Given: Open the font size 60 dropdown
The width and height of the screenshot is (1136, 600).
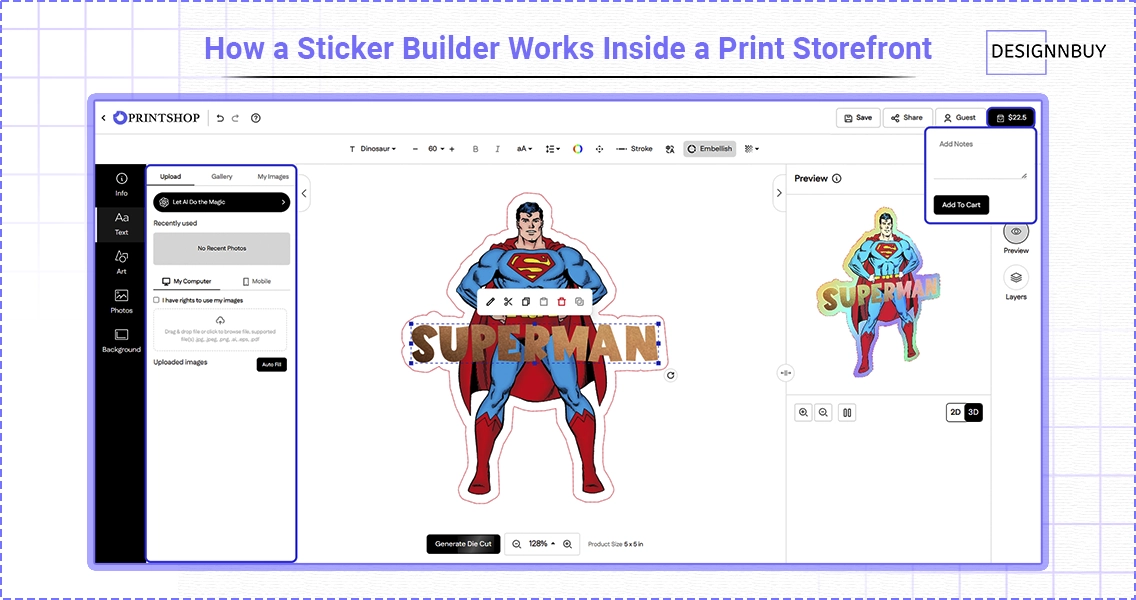Looking at the screenshot, I should pos(435,149).
